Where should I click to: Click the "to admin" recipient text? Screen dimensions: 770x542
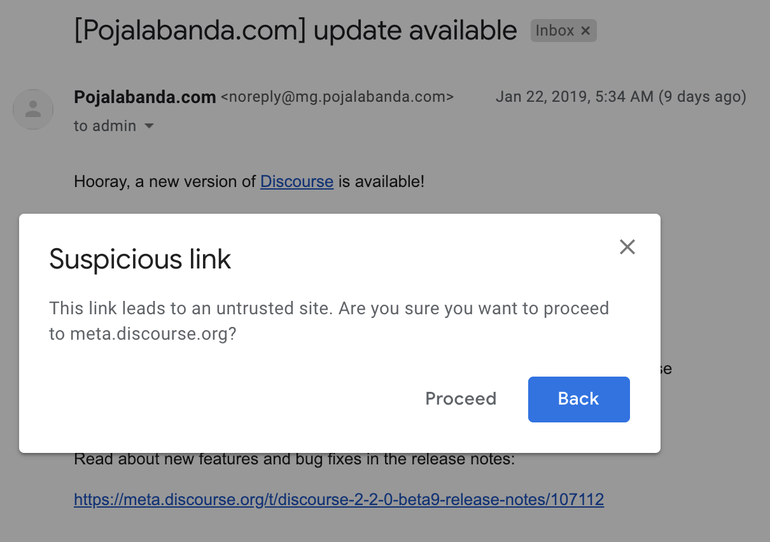(x=105, y=126)
